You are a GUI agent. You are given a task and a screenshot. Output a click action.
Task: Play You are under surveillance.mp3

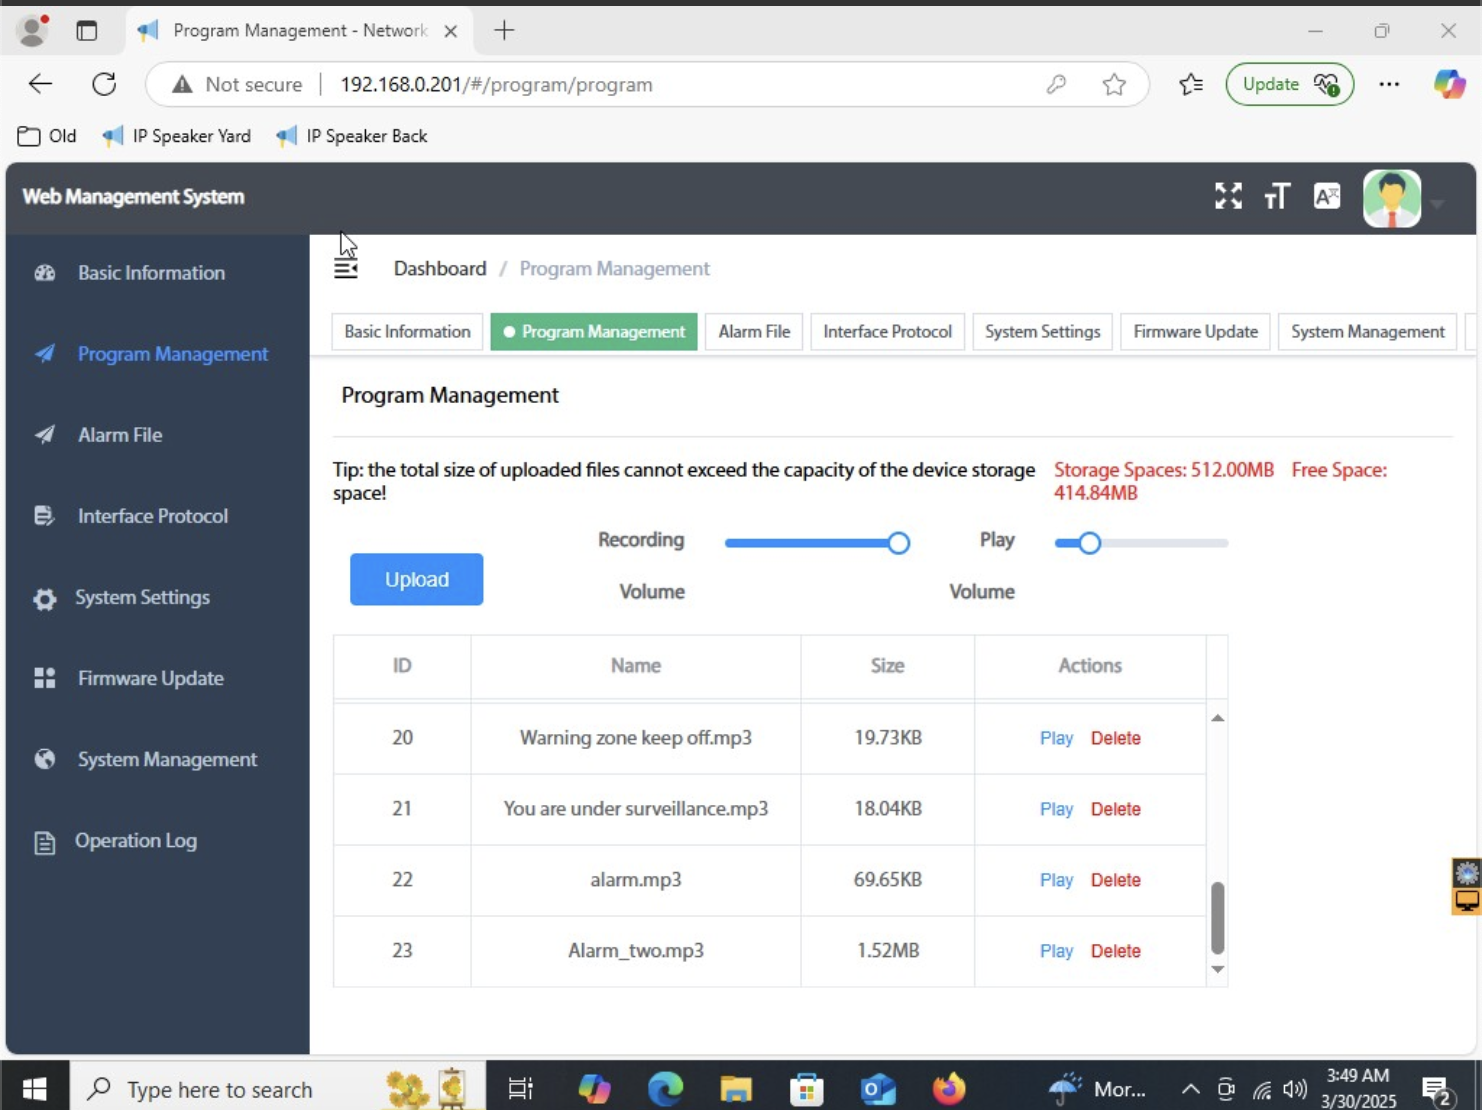1056,809
